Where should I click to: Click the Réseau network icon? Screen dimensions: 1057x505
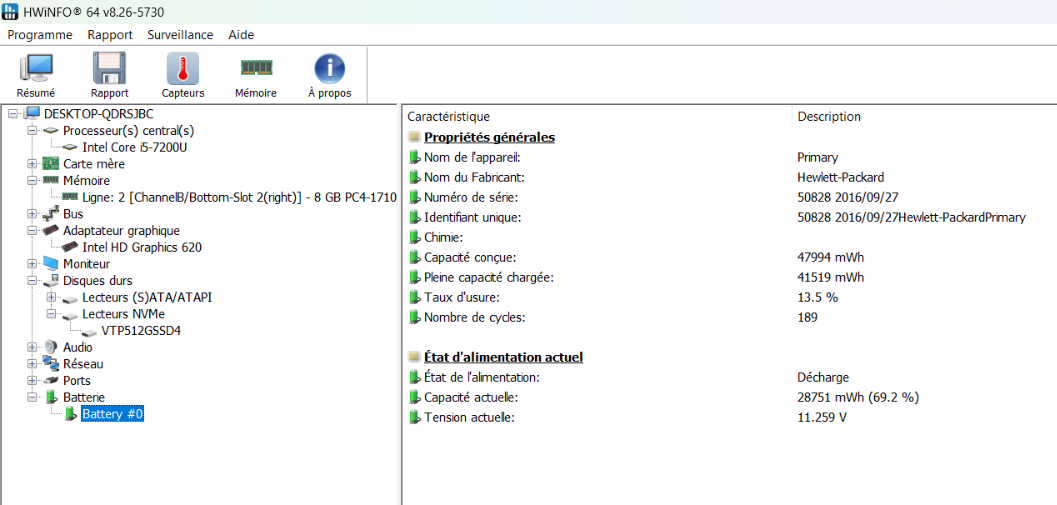coord(51,364)
